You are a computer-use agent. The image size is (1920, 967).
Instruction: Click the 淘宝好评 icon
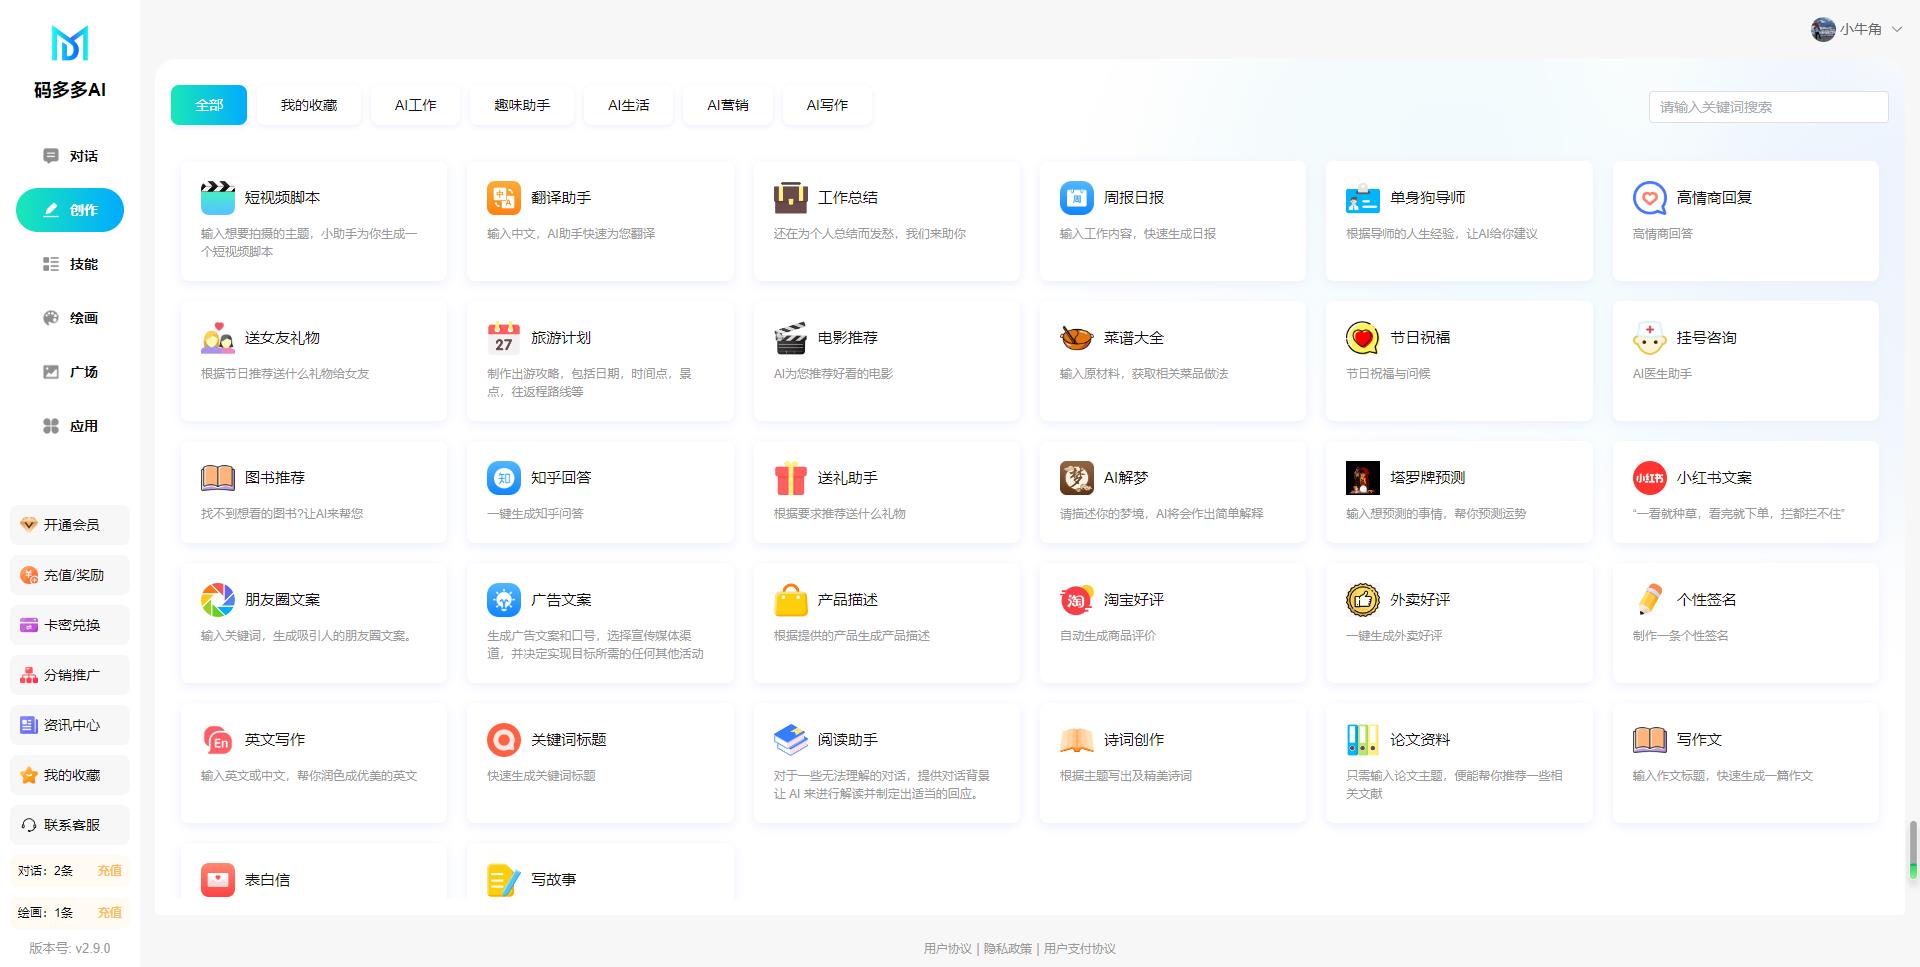(x=1076, y=600)
